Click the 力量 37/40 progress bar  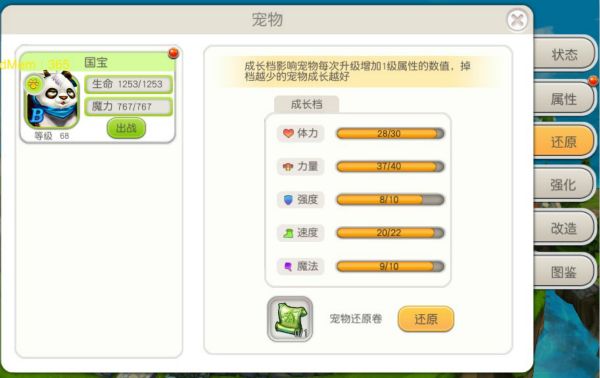[x=390, y=166]
